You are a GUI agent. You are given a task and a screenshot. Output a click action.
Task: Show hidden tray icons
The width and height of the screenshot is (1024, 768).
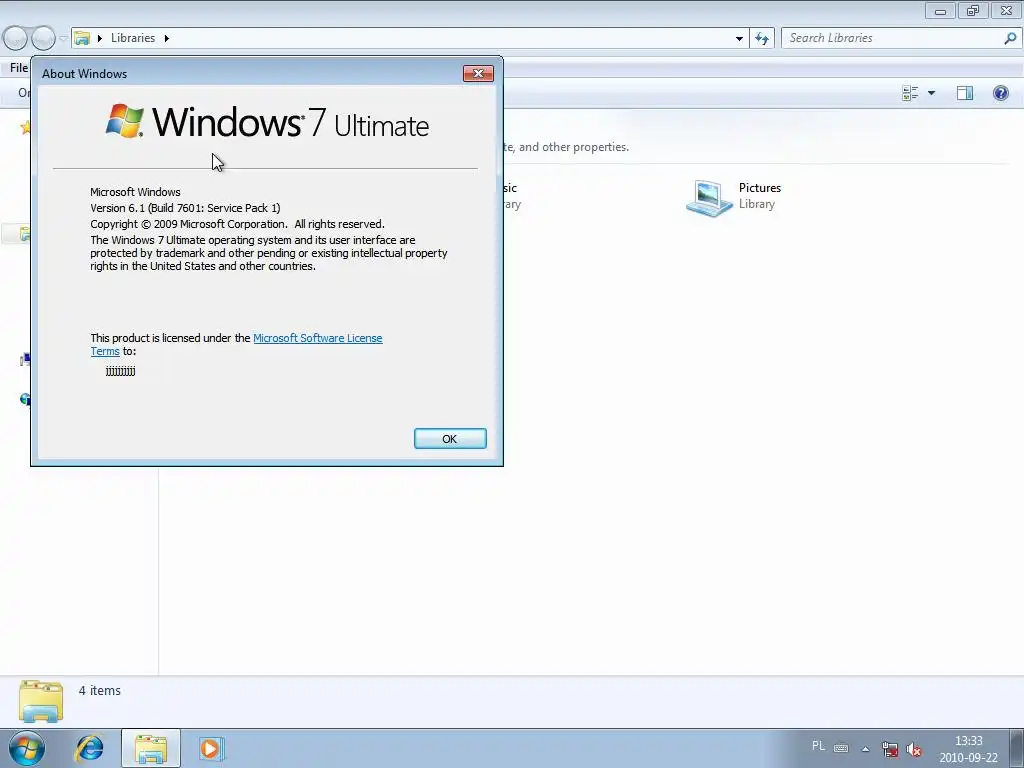(x=865, y=749)
